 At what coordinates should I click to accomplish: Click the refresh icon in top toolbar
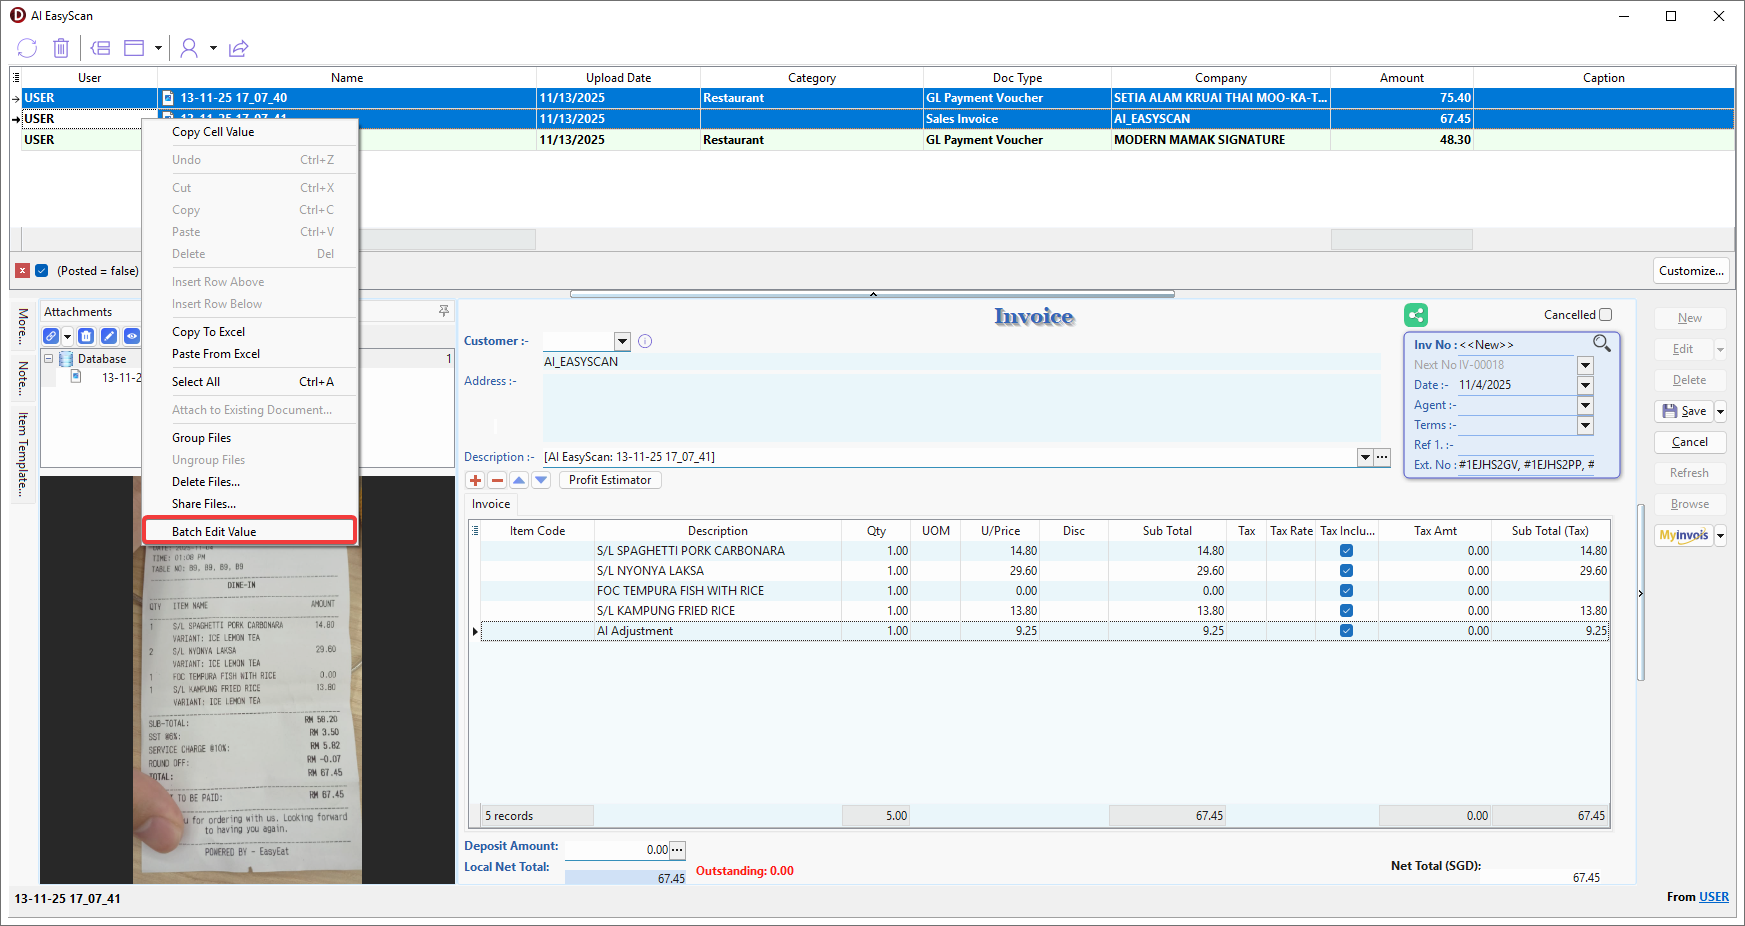pos(27,48)
